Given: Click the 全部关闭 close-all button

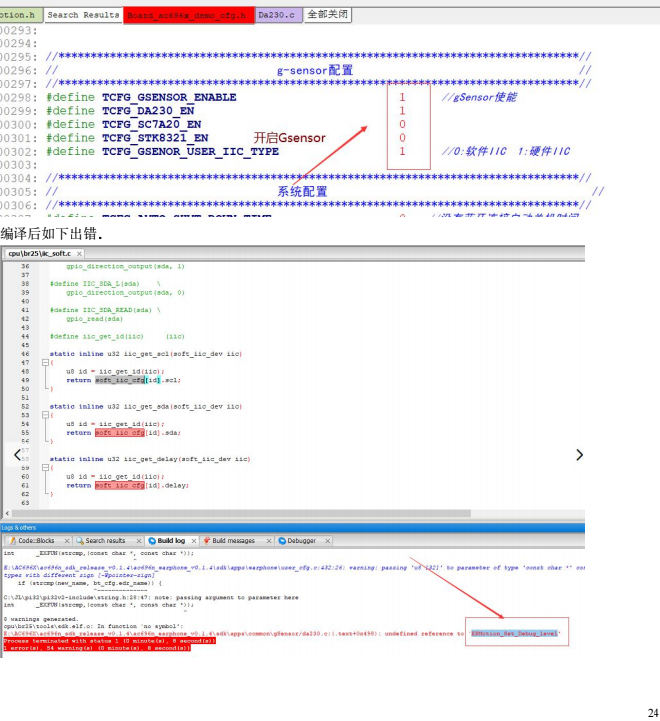Looking at the screenshot, I should click(327, 14).
